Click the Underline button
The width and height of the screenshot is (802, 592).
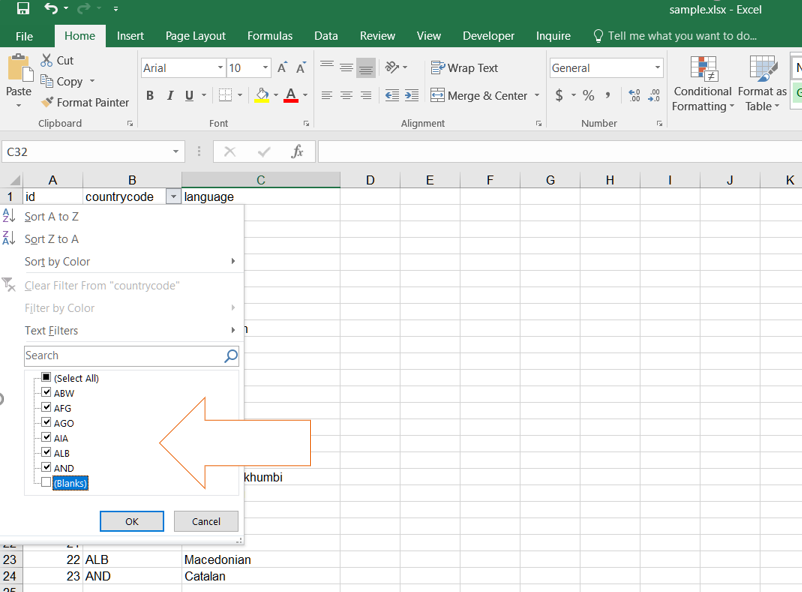click(x=190, y=96)
